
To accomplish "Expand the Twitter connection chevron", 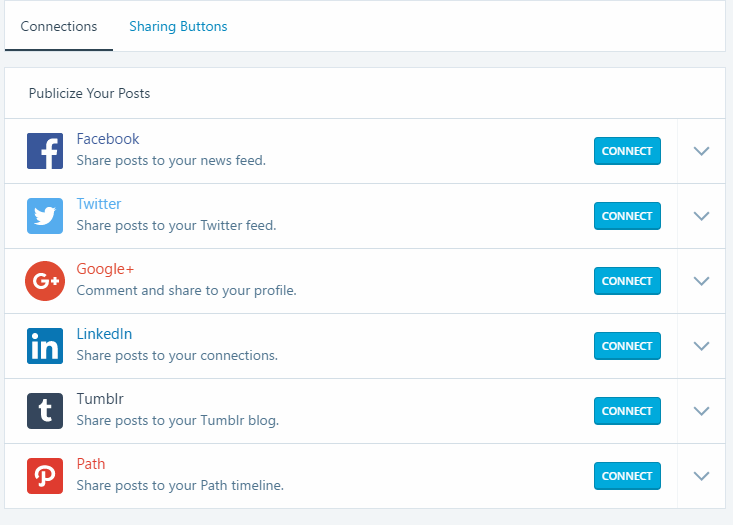I will [701, 216].
